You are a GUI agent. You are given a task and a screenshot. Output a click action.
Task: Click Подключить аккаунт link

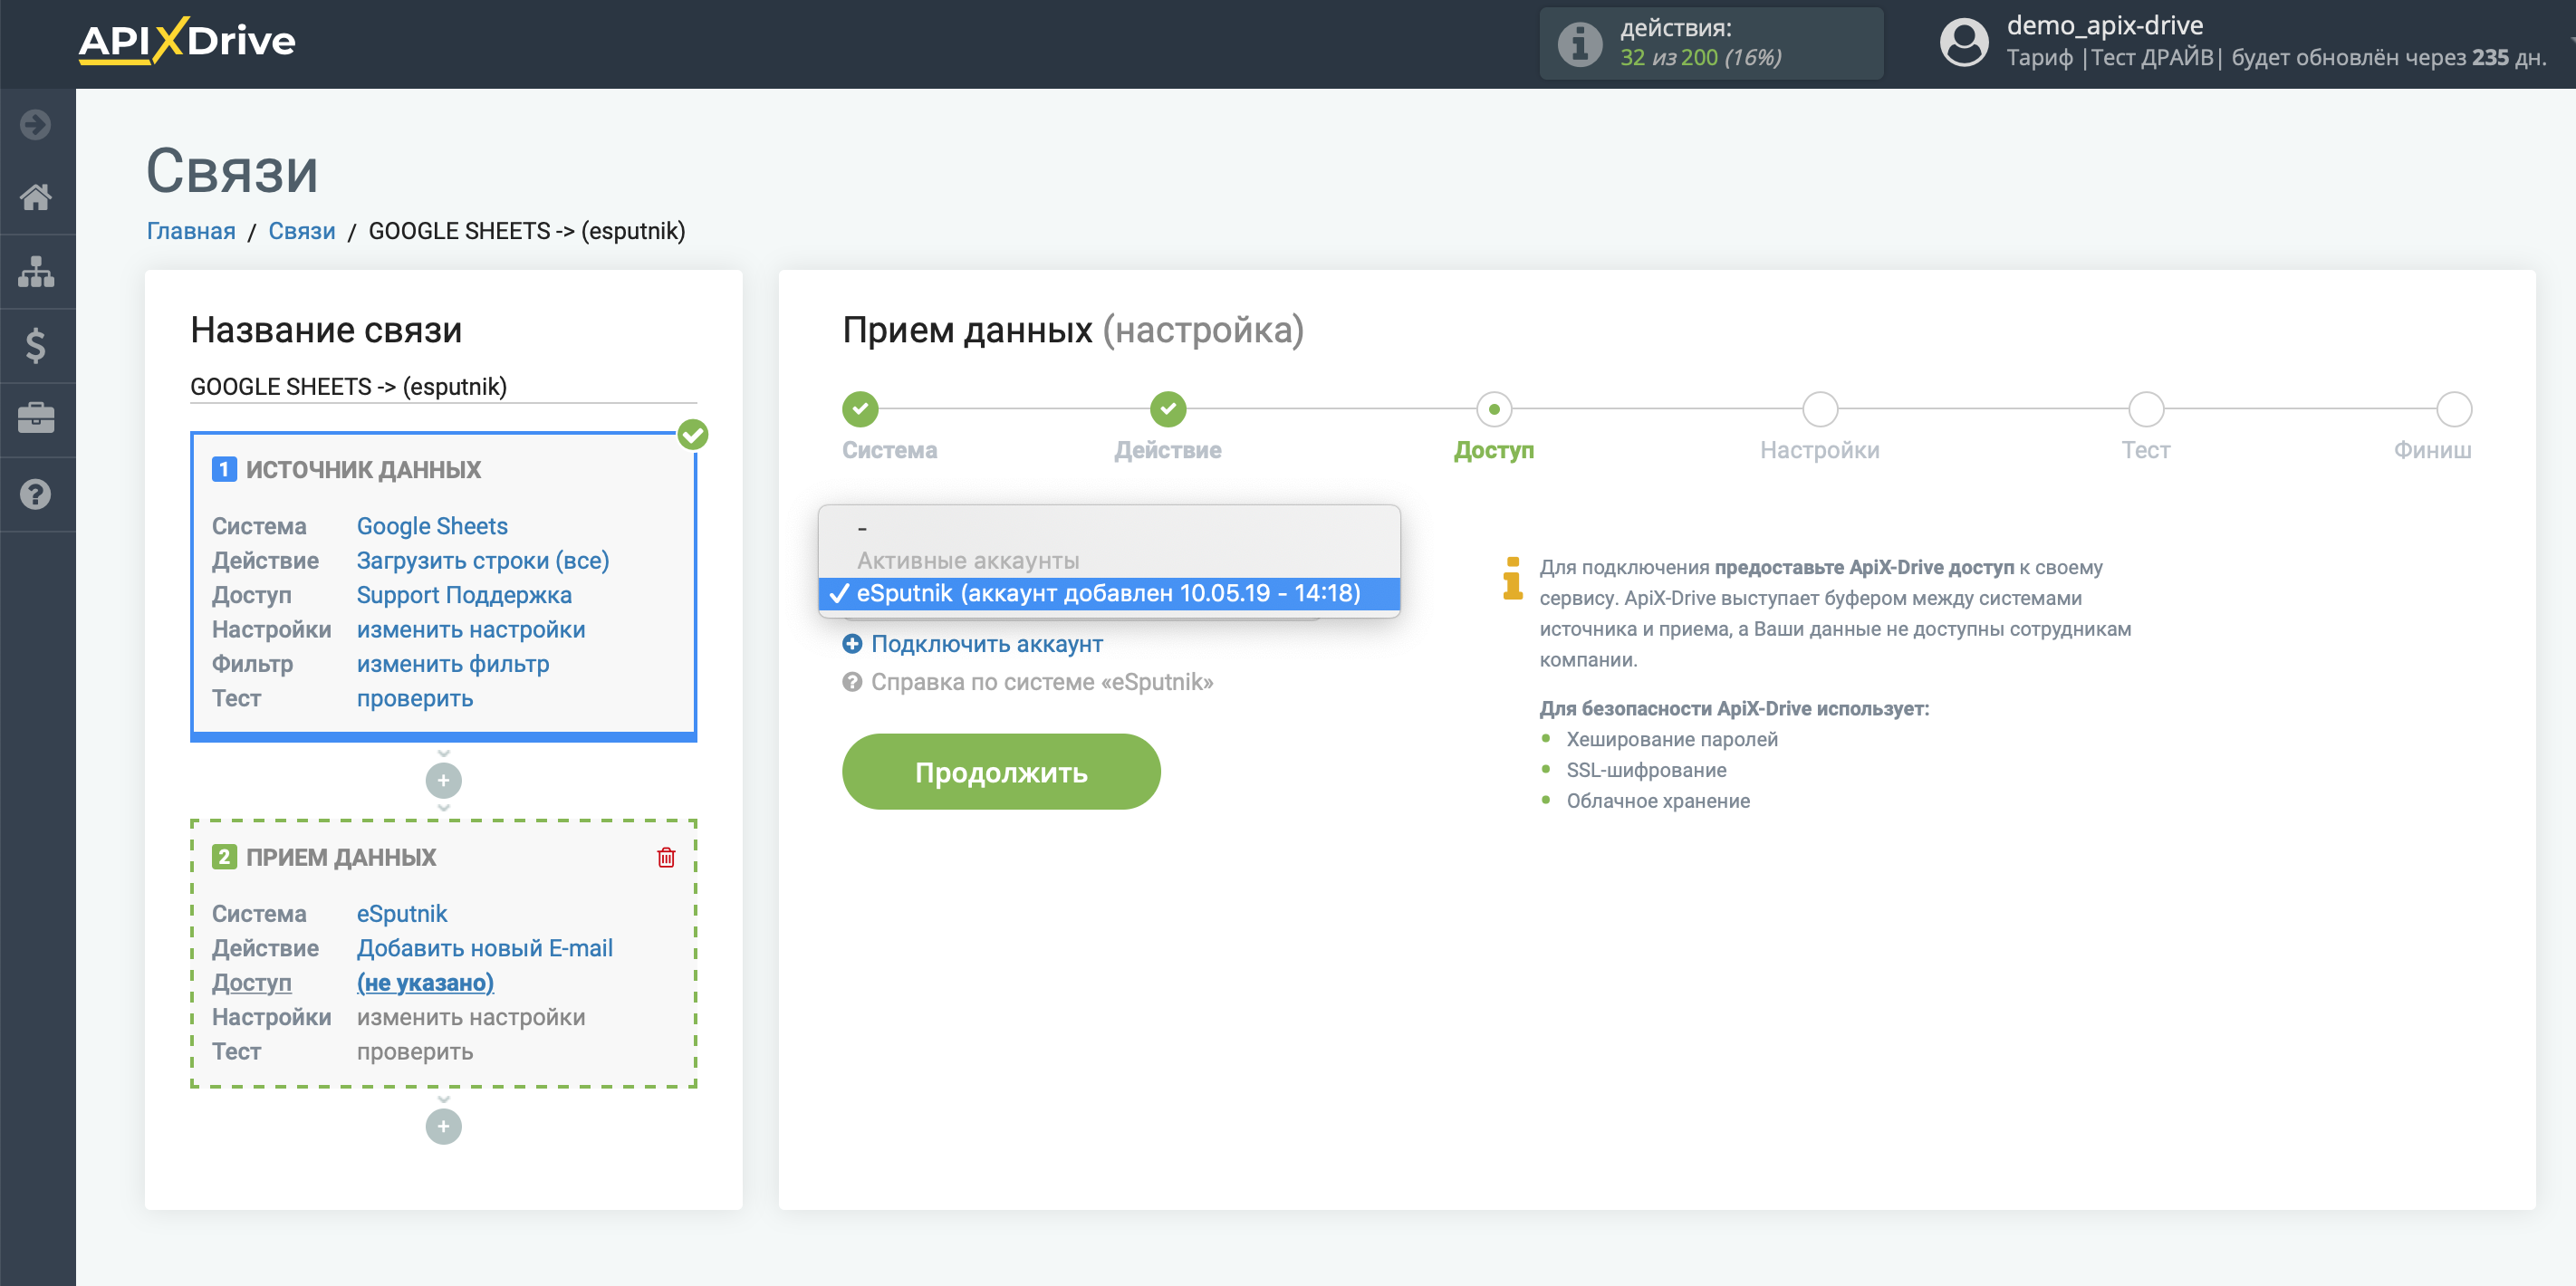coord(987,644)
